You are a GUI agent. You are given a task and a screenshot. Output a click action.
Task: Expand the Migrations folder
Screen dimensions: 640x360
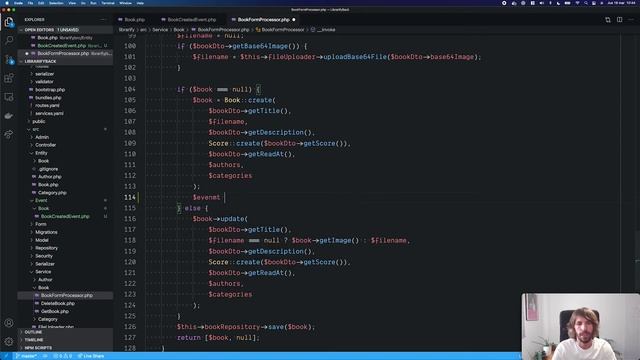(46, 232)
